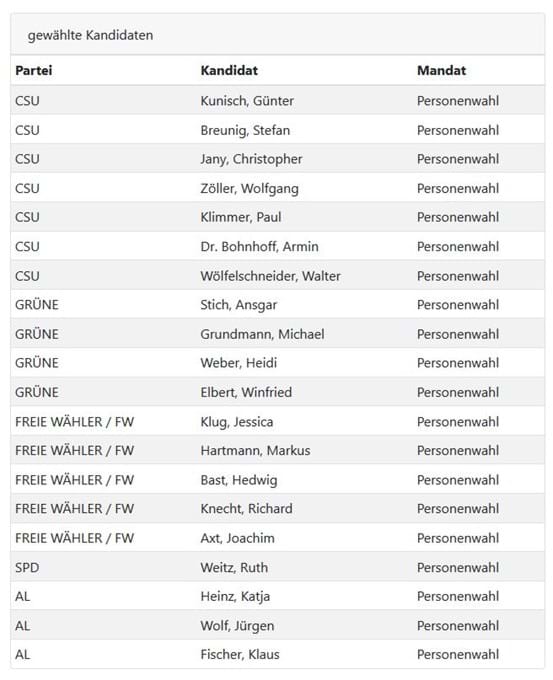Image resolution: width=553 pixels, height=680 pixels.
Task: Select candidate Wölfelschneider, Walter
Action: 270,276
